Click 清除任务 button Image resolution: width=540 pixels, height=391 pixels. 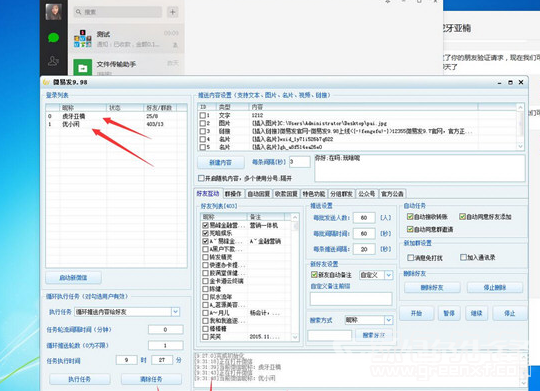pyautogui.click(x=151, y=379)
